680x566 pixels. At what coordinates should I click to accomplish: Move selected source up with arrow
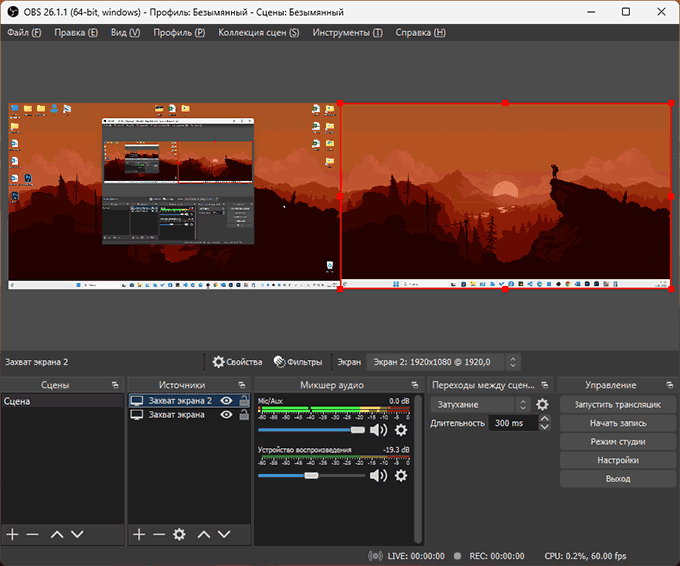point(204,535)
